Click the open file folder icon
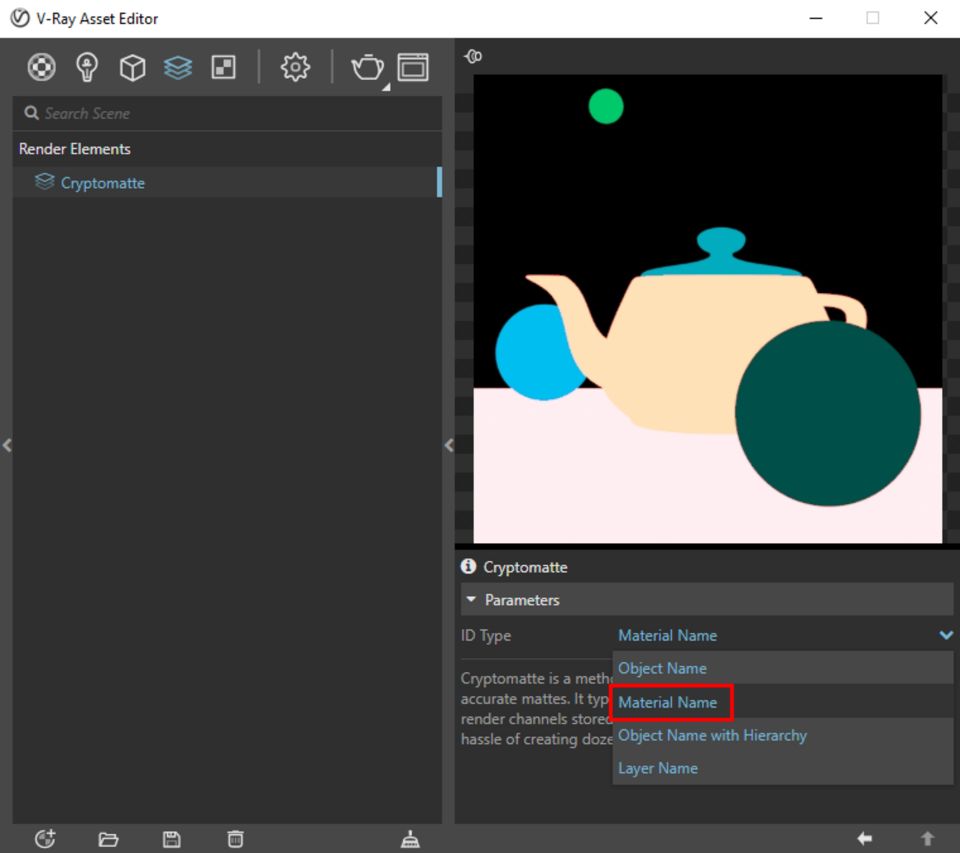This screenshot has width=960, height=853. coord(108,839)
